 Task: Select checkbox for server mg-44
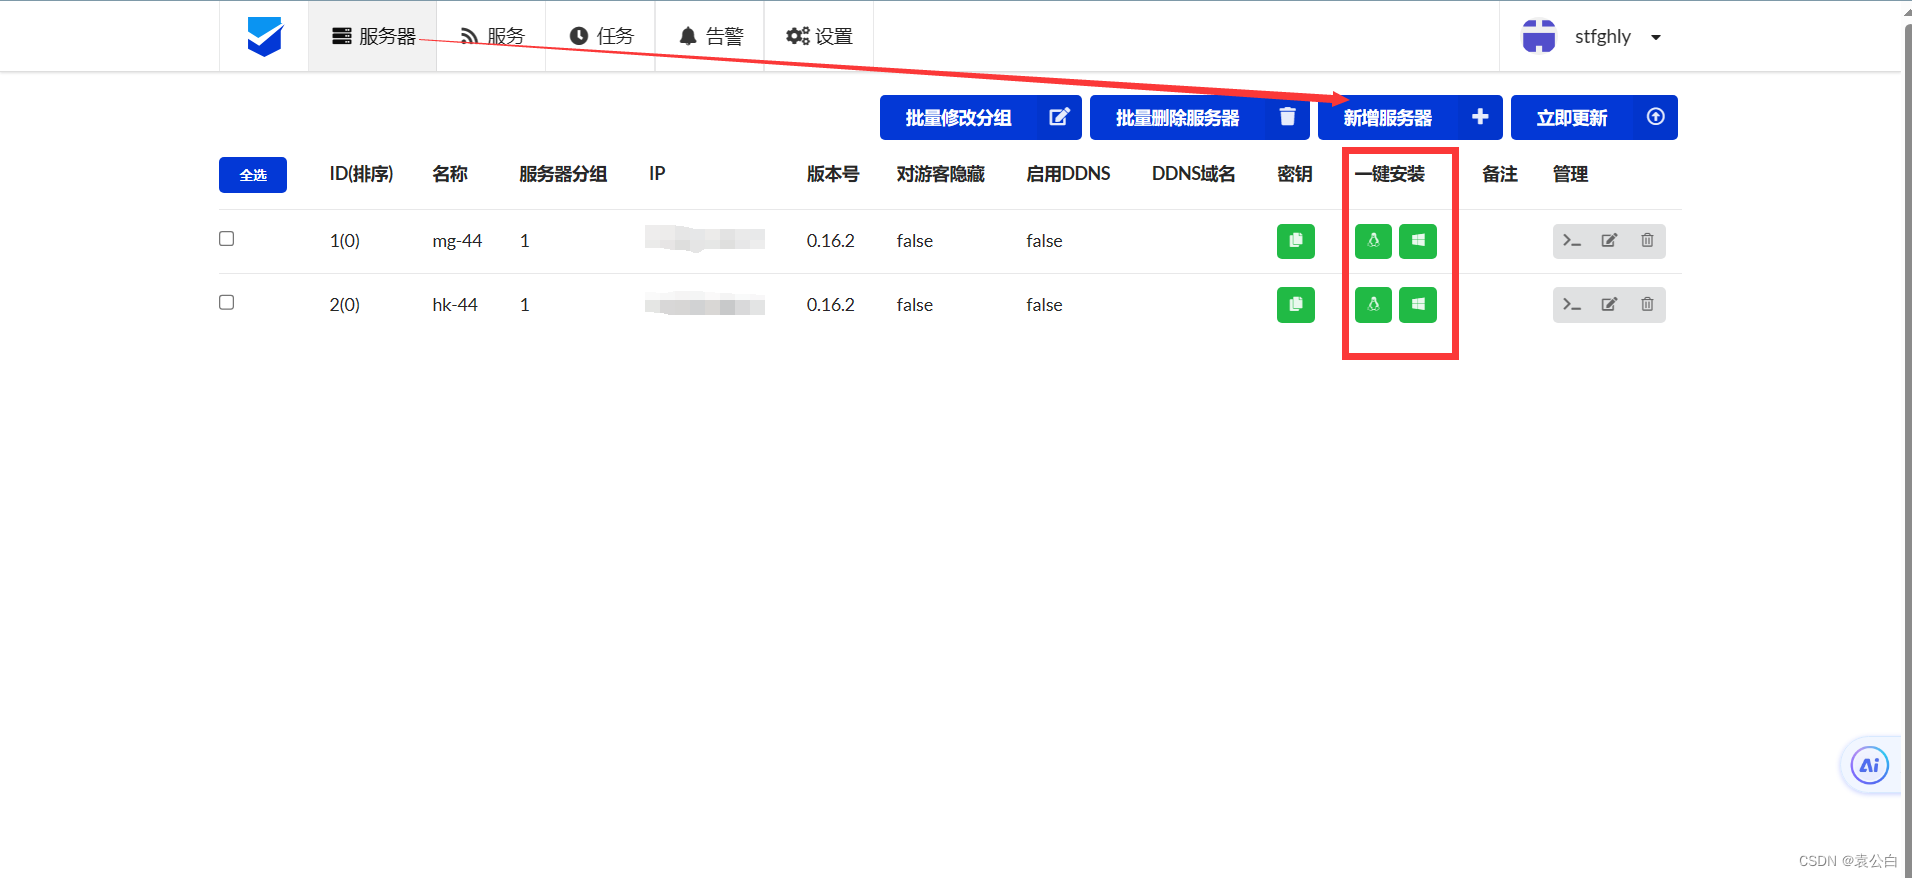tap(227, 239)
